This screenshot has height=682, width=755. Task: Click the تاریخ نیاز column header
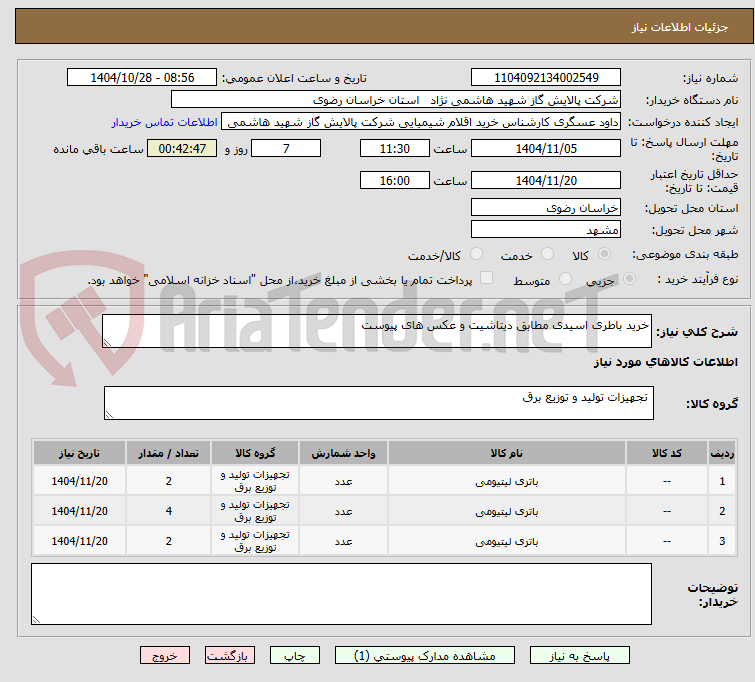pyautogui.click(x=79, y=453)
